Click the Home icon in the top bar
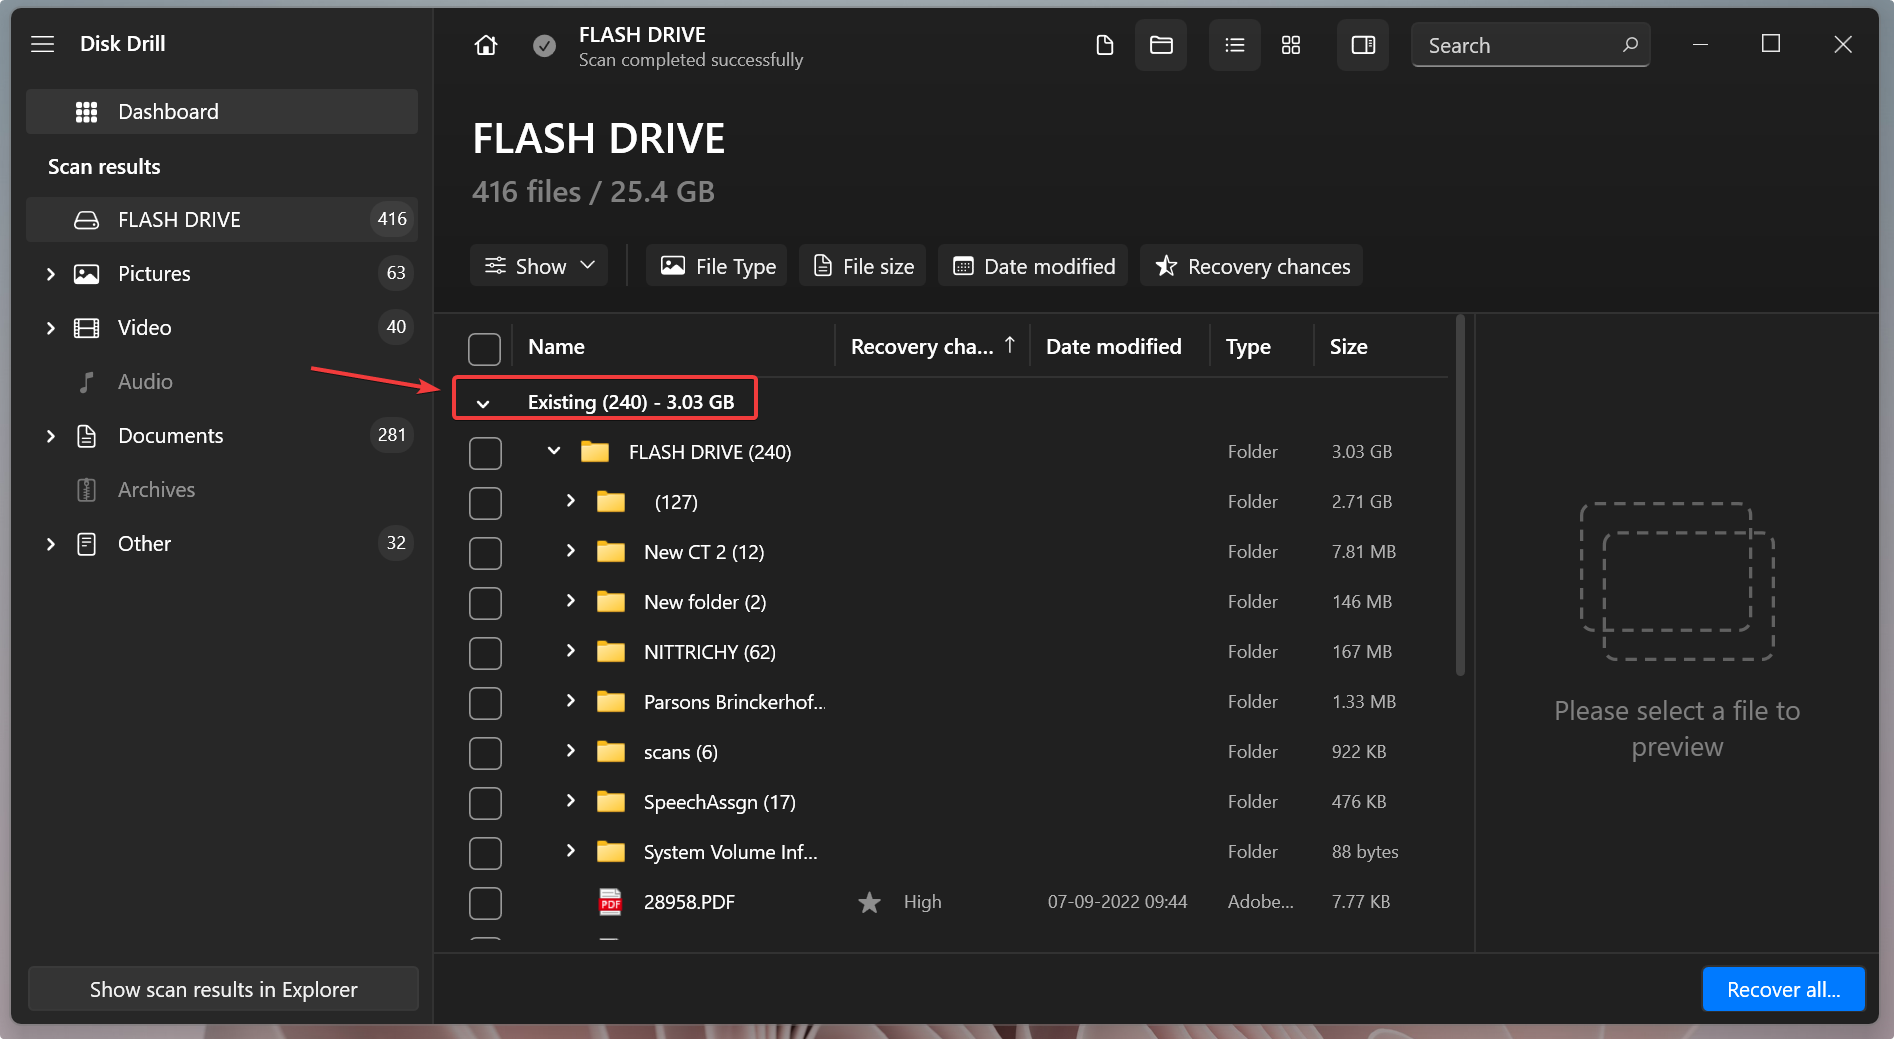Viewport: 1894px width, 1039px height. [486, 45]
